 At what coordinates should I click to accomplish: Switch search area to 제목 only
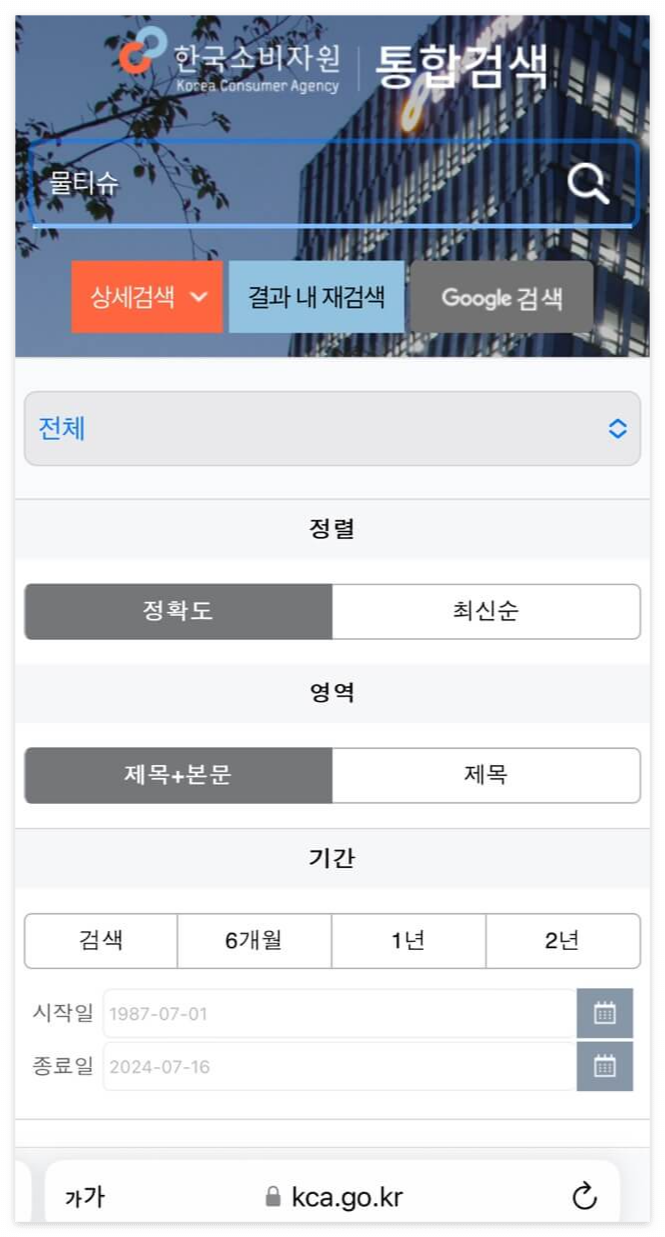(x=486, y=776)
